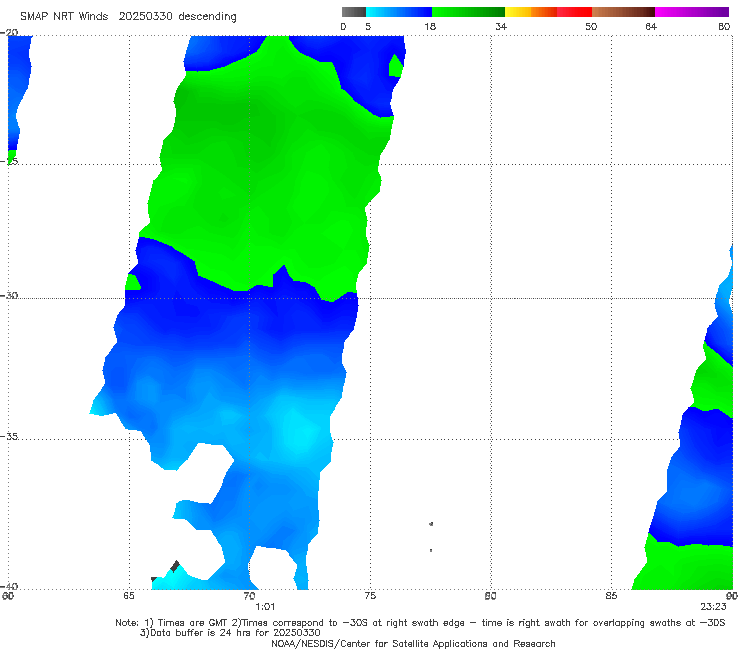
Task: Click the color bar label '50'
Action: (x=591, y=26)
